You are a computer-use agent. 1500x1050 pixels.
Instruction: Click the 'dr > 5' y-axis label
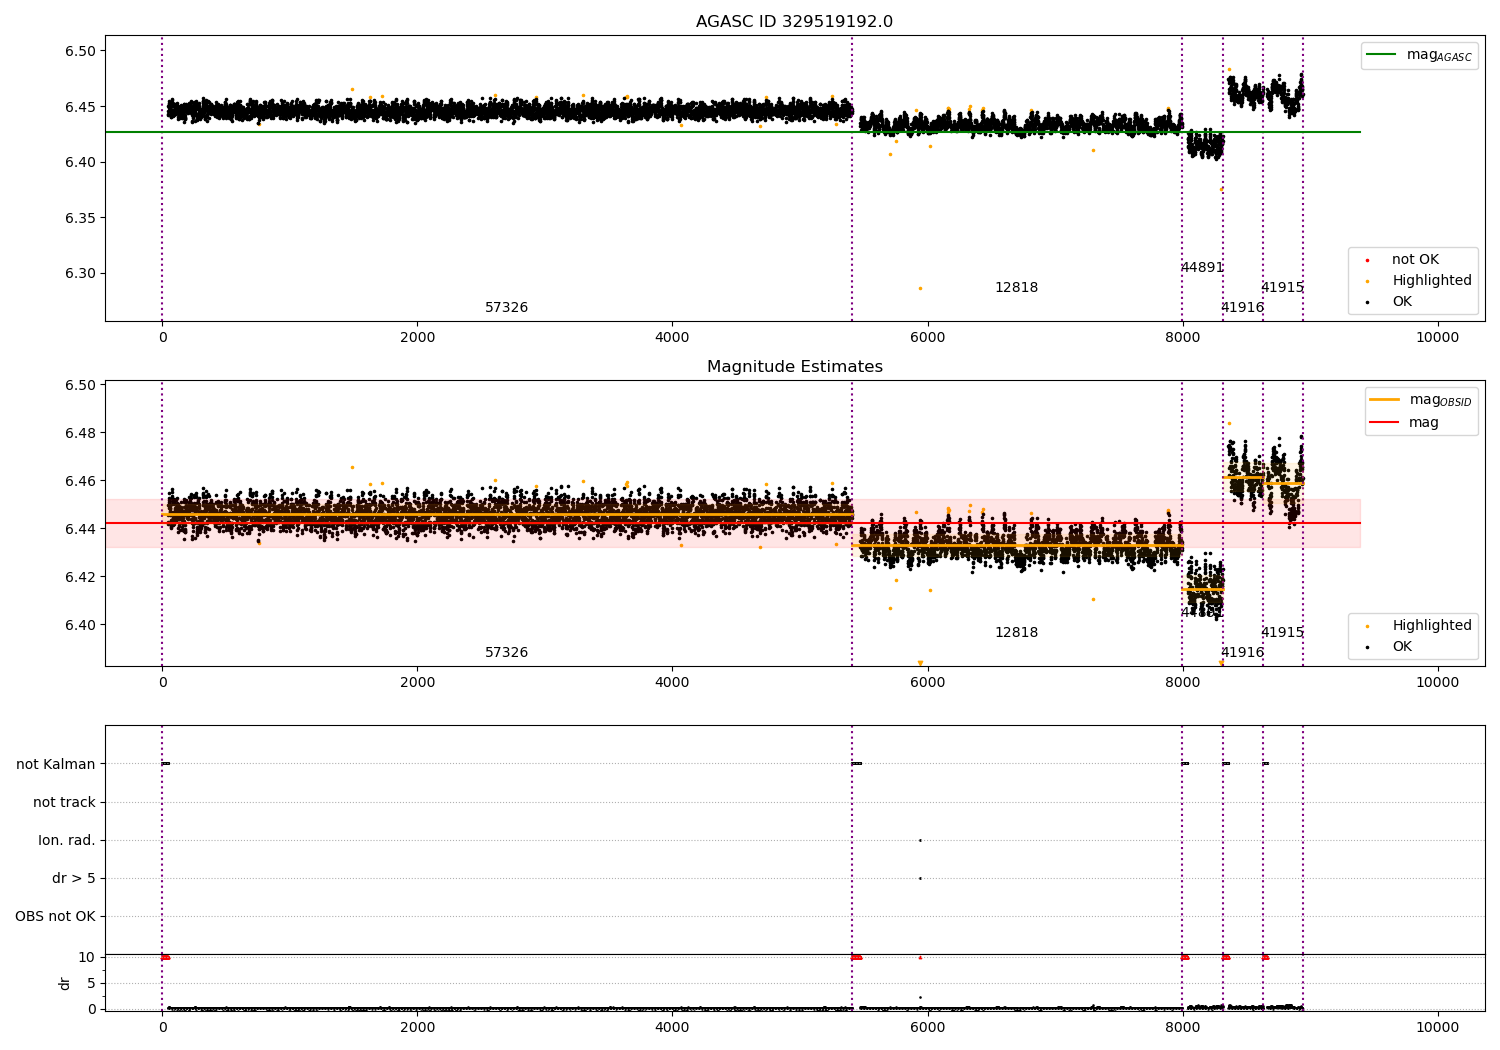74,878
